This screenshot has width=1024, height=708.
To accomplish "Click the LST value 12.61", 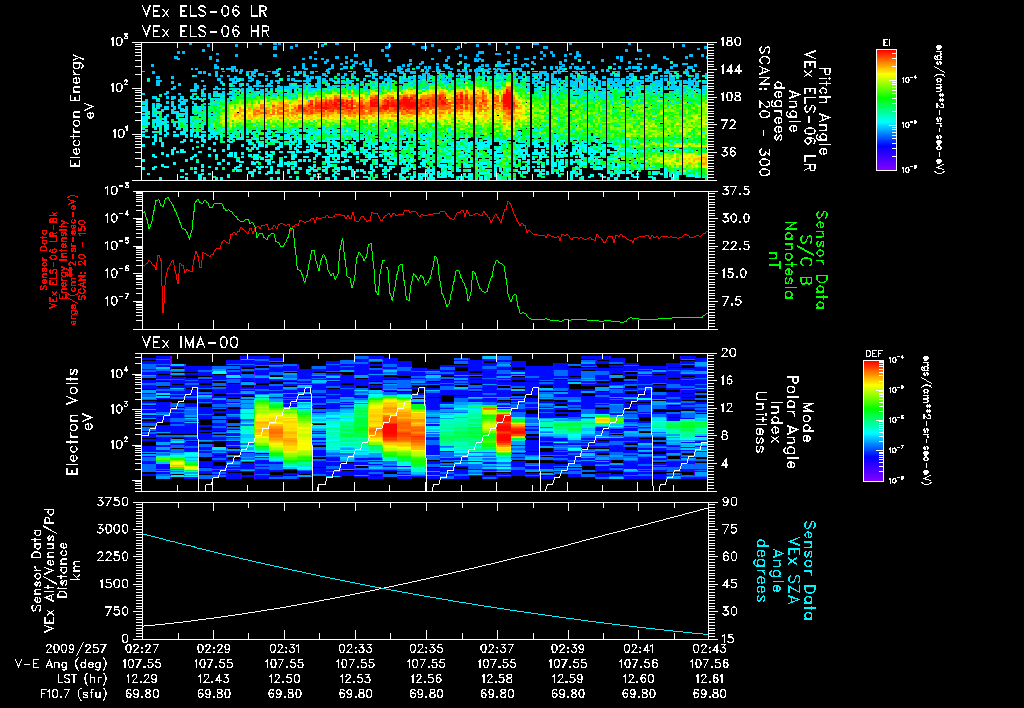I will (709, 679).
